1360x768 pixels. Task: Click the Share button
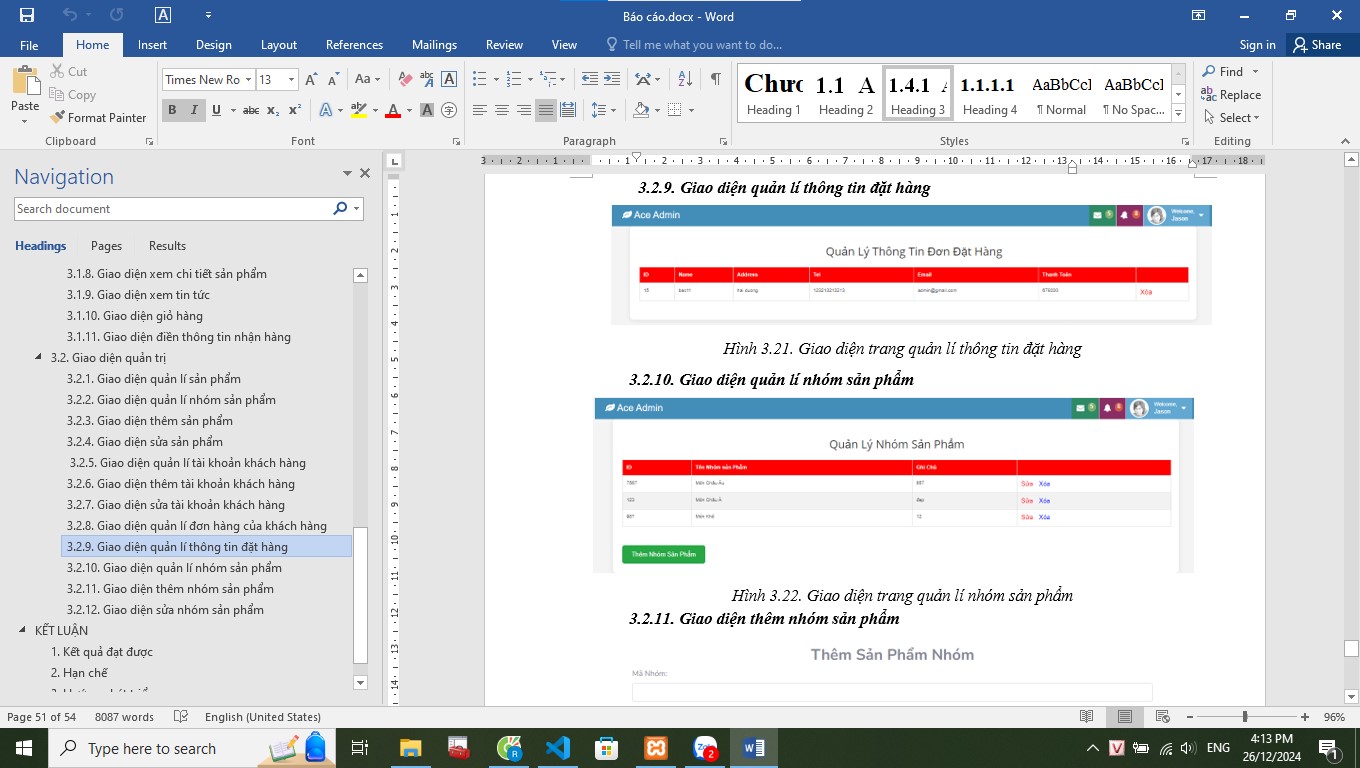1316,45
